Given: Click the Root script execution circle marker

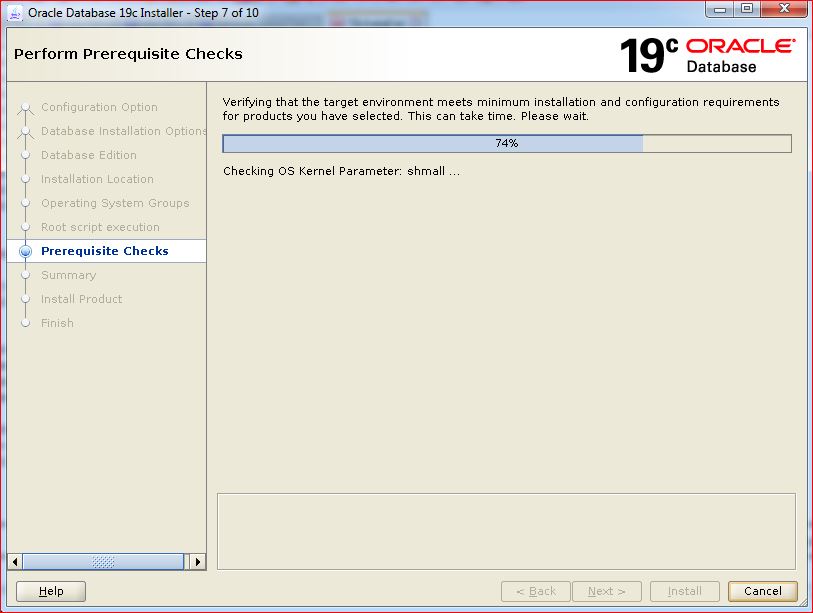Looking at the screenshot, I should [25, 227].
